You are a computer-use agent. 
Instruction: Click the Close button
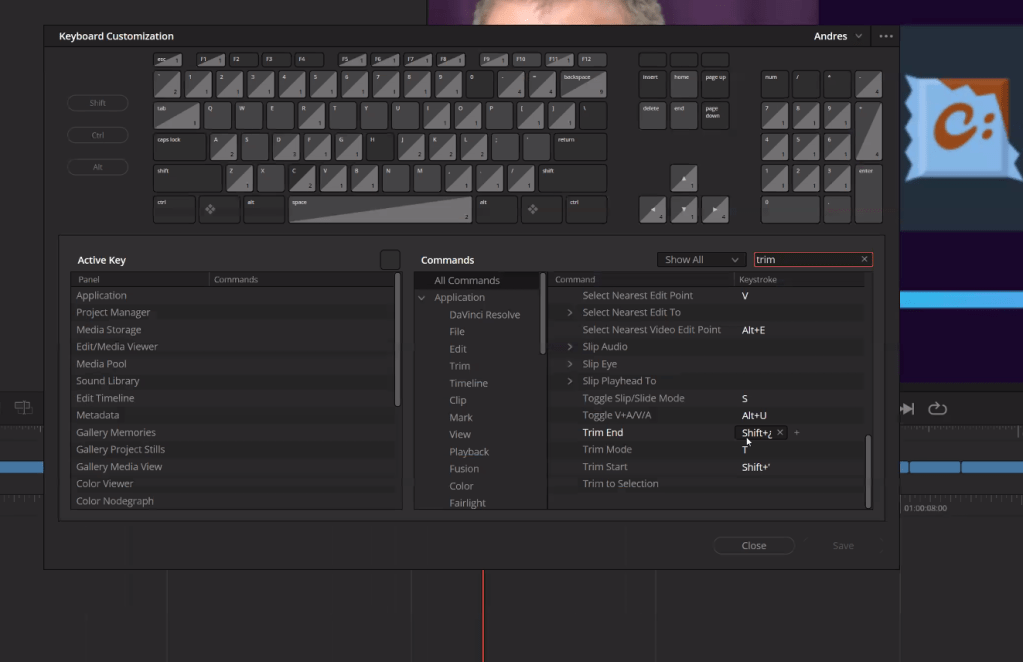click(754, 545)
